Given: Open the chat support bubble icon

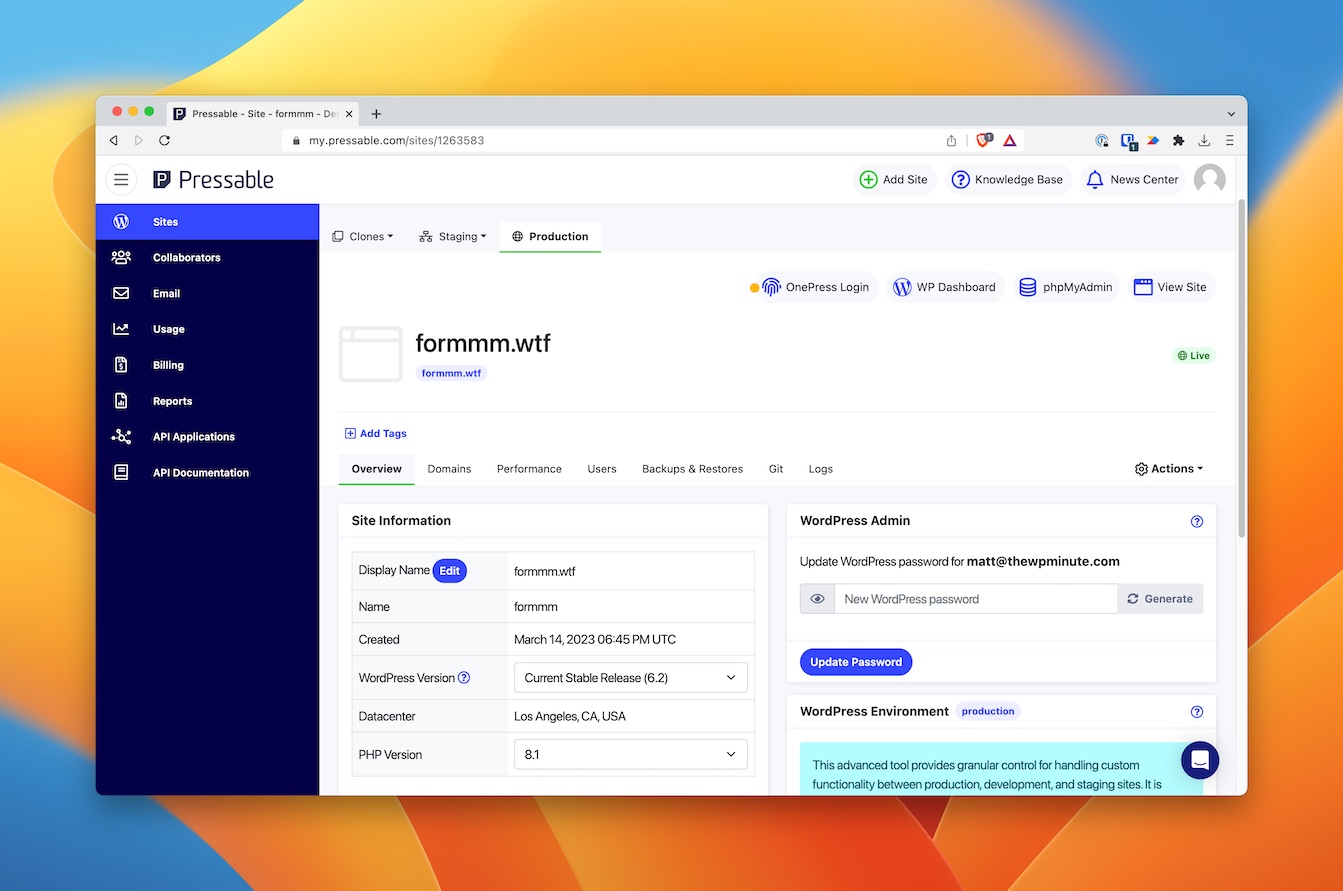Looking at the screenshot, I should point(1200,760).
